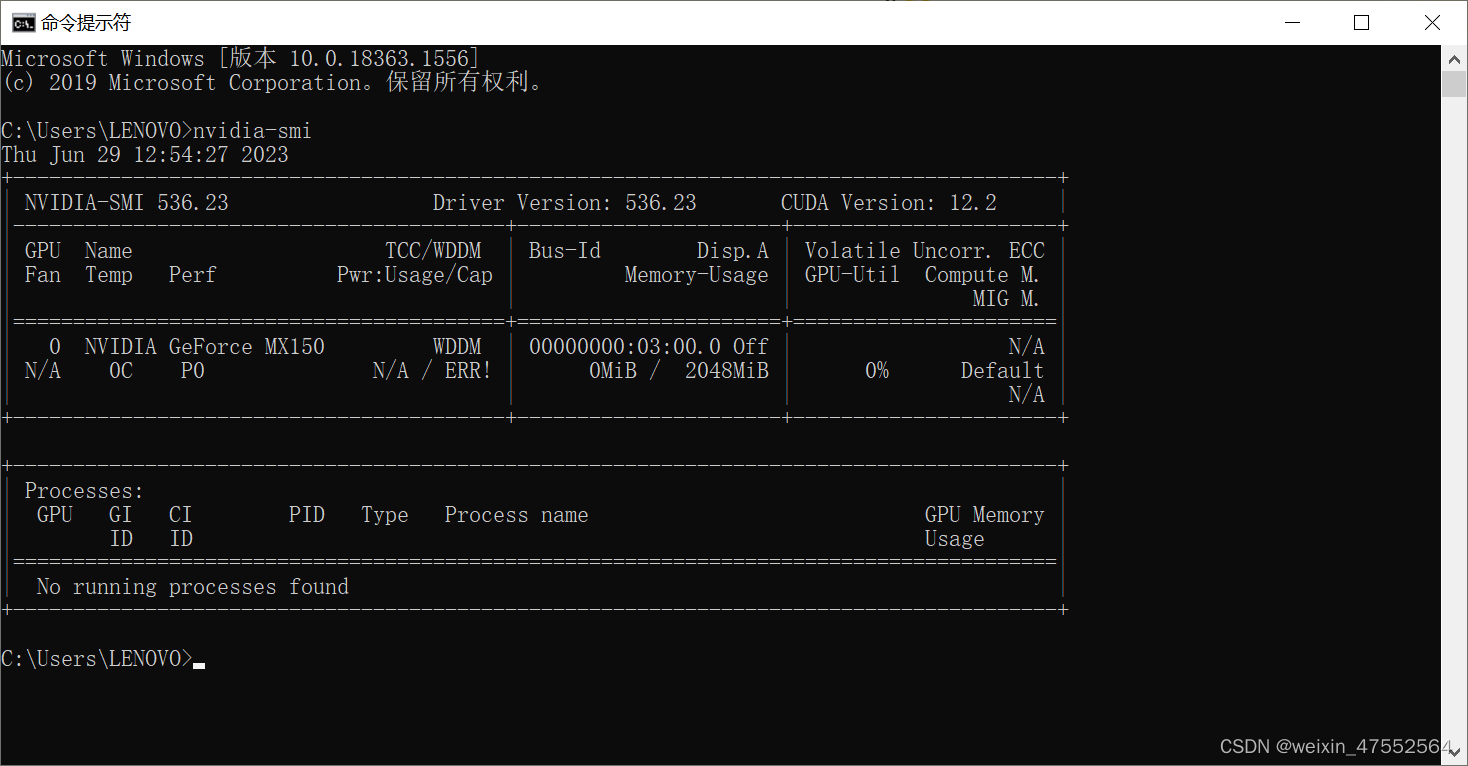
Task: Click the last 'C:\Users\LENOVO>' prompt line
Action: point(97,659)
